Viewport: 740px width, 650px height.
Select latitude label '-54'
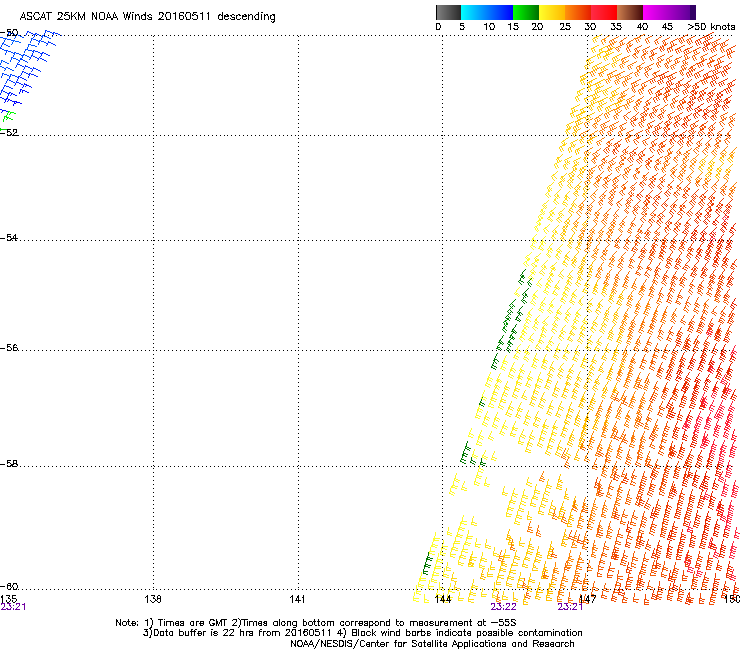click(x=9, y=237)
